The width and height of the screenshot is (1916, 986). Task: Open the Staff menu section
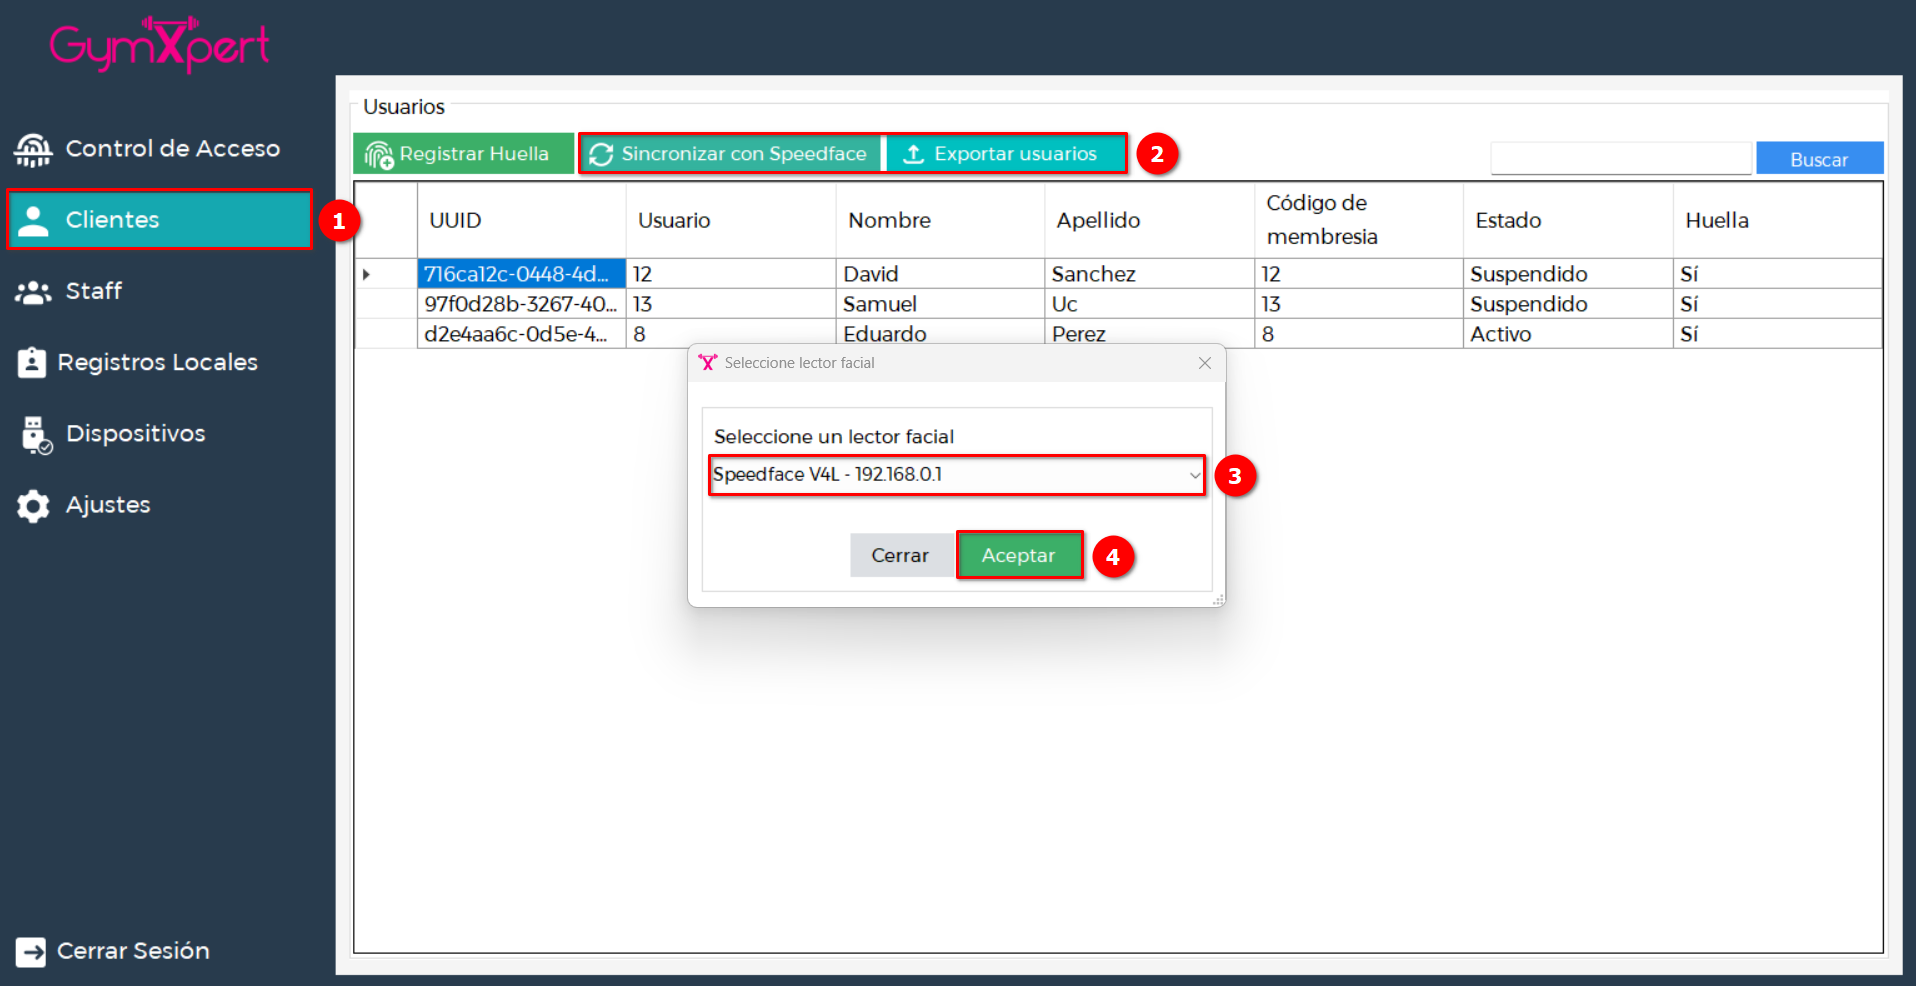[94, 291]
